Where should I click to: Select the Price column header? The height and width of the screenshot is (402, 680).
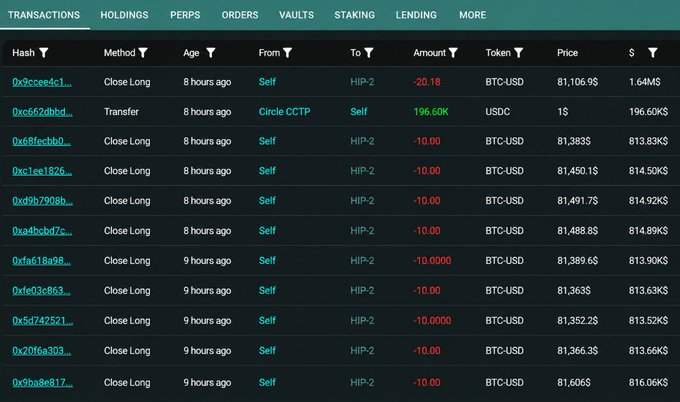(x=567, y=53)
